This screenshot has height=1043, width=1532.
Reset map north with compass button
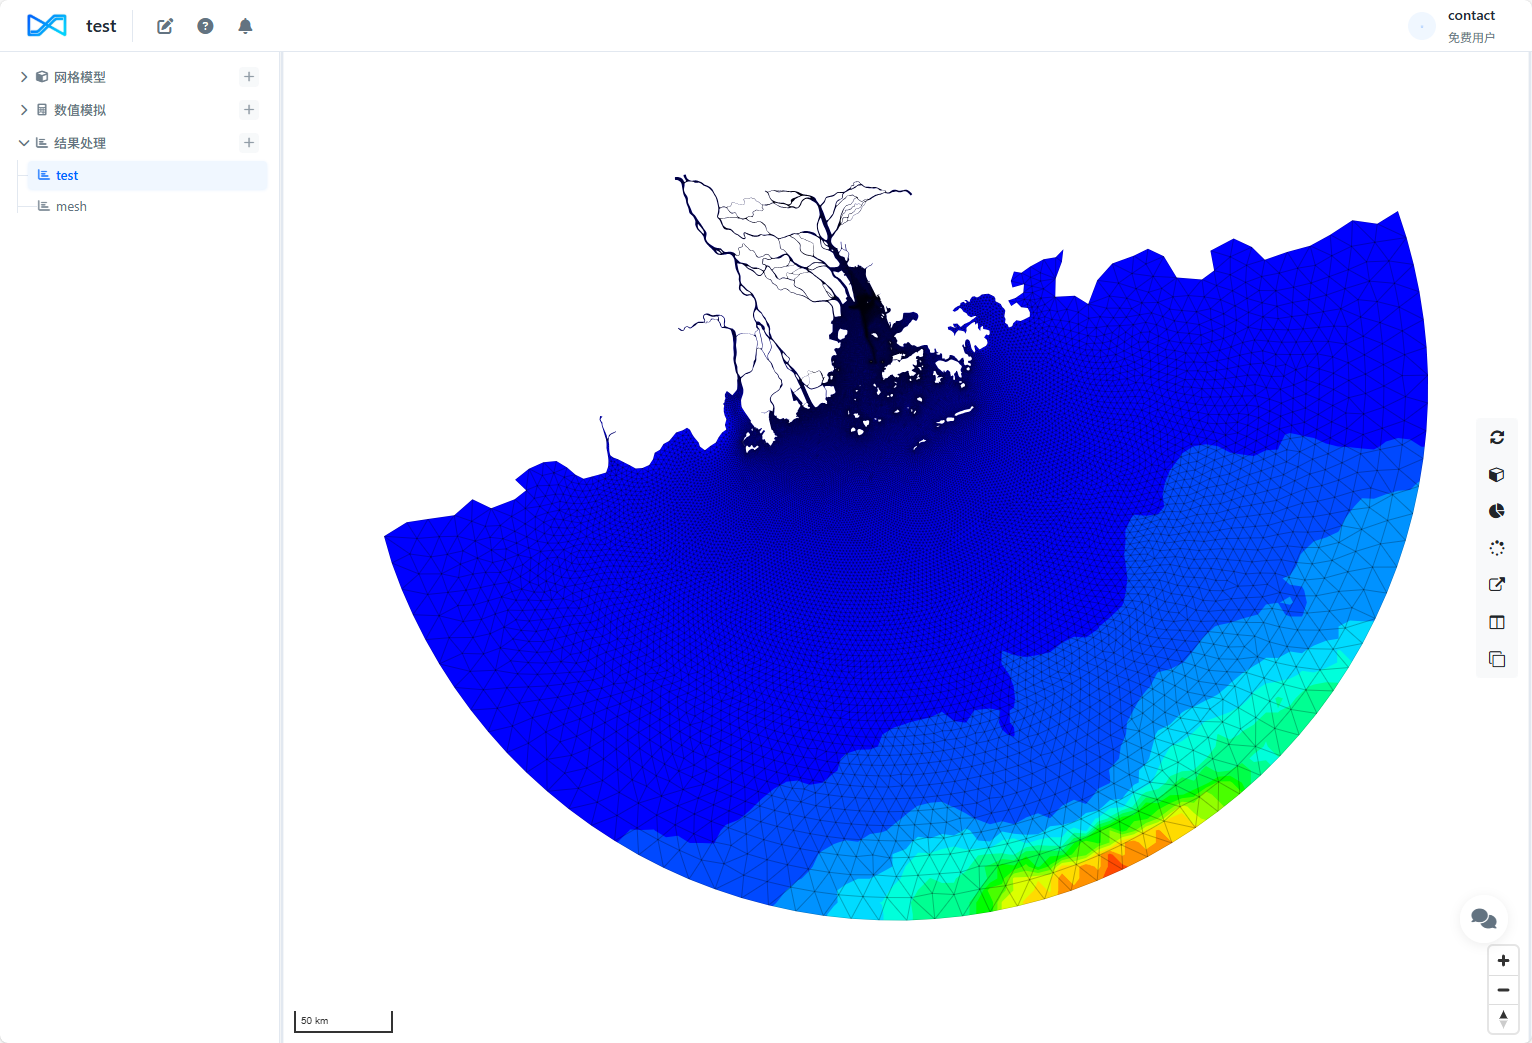pyautogui.click(x=1503, y=1018)
